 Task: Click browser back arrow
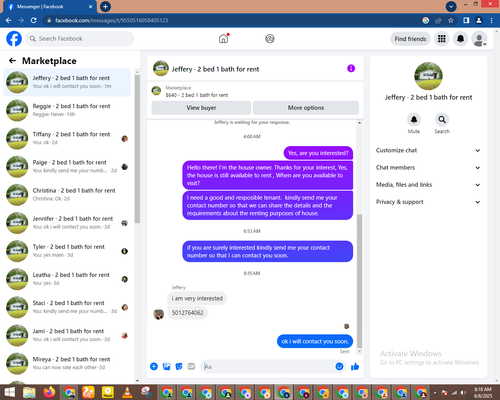pos(9,20)
